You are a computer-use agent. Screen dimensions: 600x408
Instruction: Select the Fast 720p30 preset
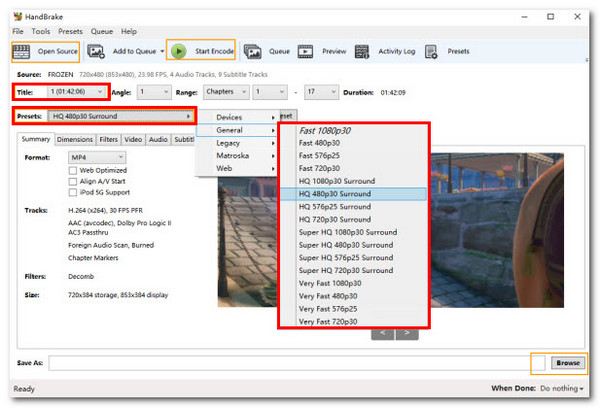click(x=354, y=168)
